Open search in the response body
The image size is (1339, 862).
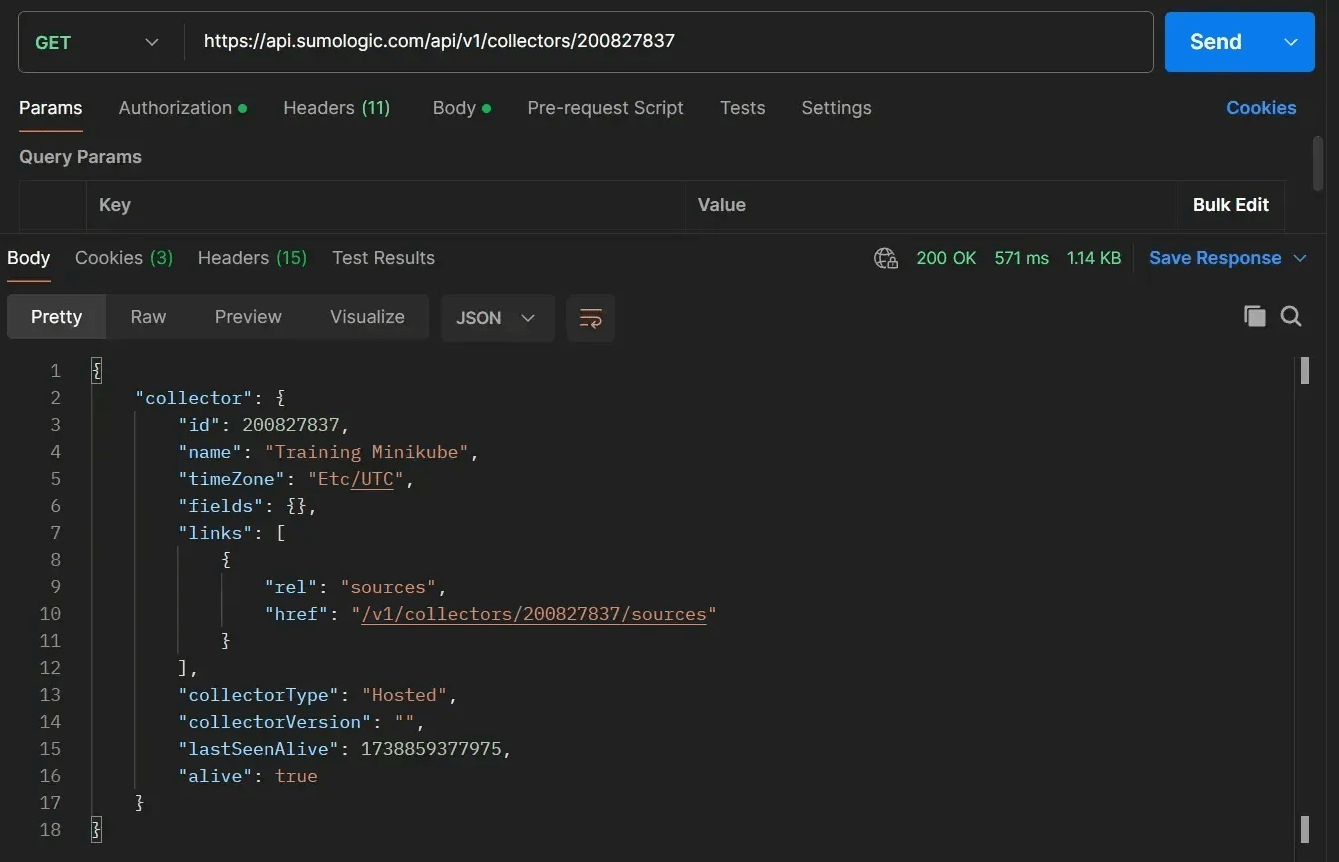click(1291, 317)
